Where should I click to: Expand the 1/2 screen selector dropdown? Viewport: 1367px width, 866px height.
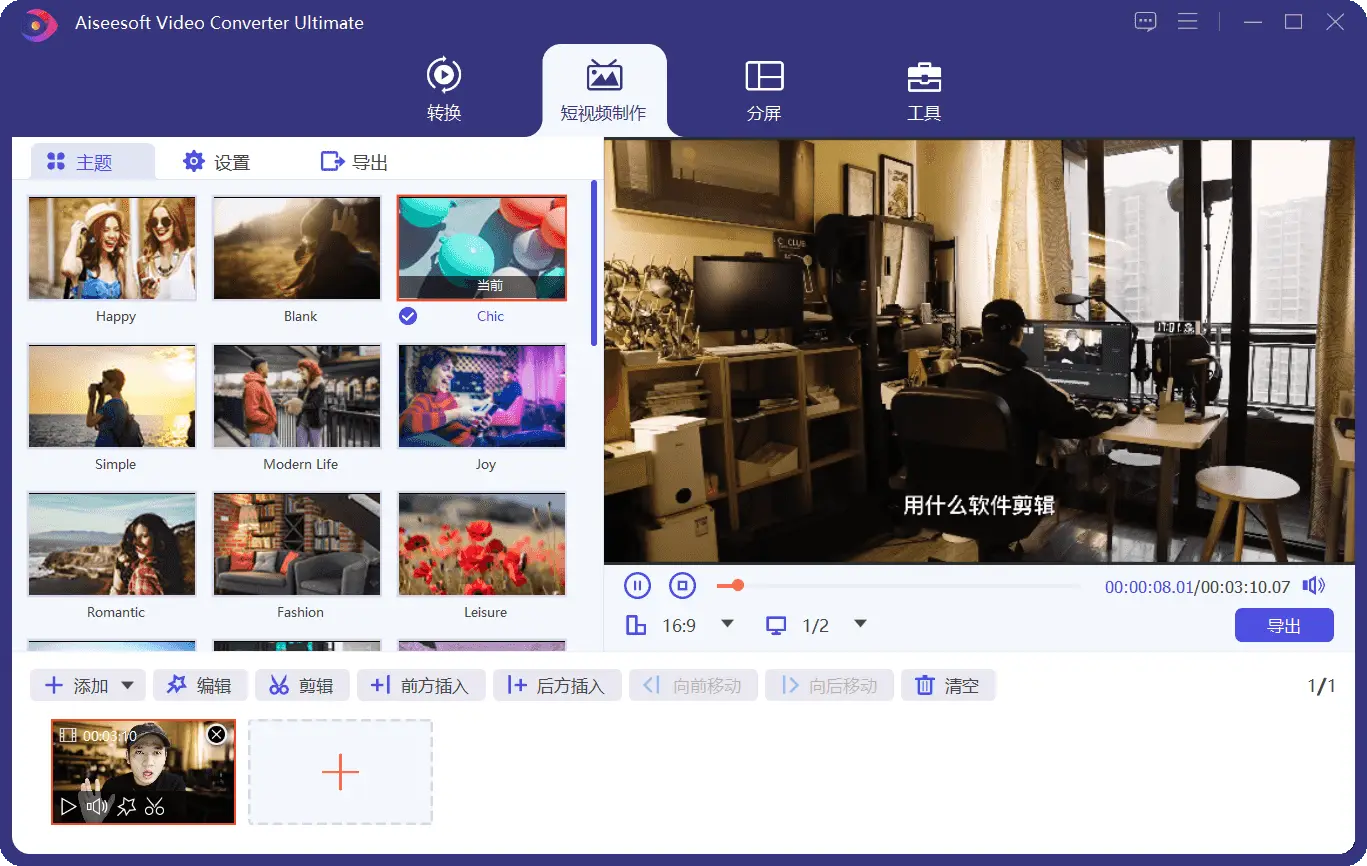(860, 625)
